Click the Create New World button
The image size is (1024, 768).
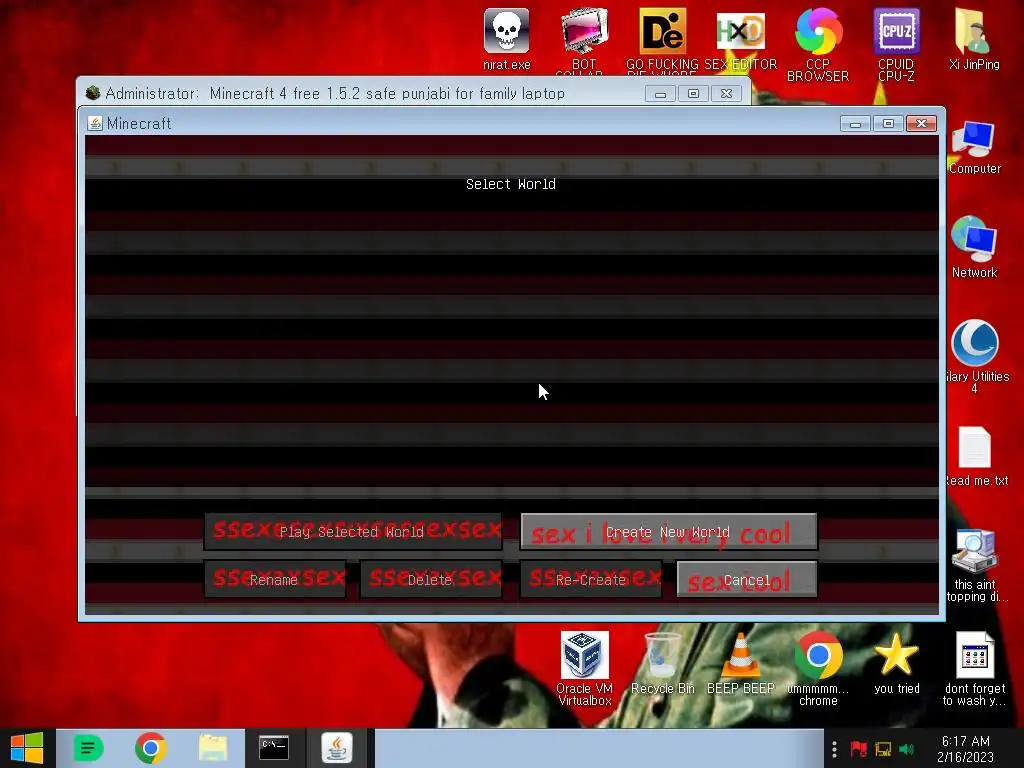tap(668, 532)
